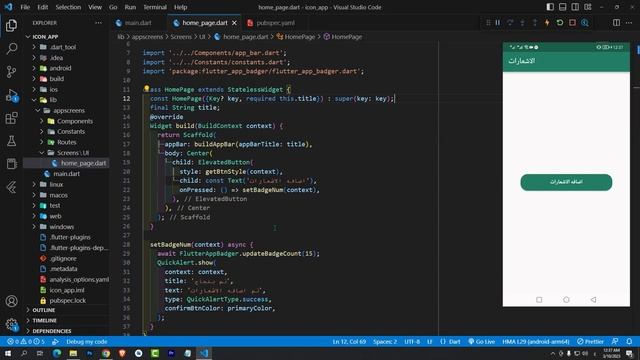Click green Restart debug icon
This screenshot has width=640, height=360.
[560, 23]
